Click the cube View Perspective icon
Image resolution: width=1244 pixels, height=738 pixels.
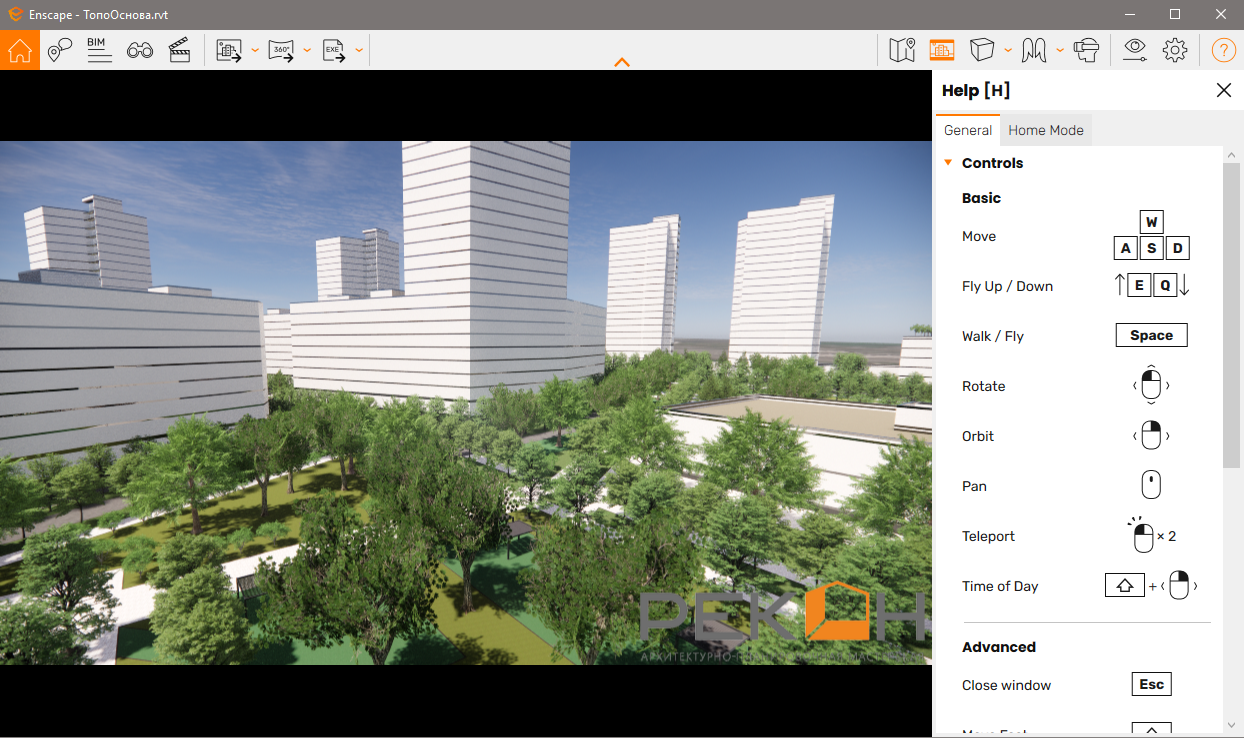[983, 50]
